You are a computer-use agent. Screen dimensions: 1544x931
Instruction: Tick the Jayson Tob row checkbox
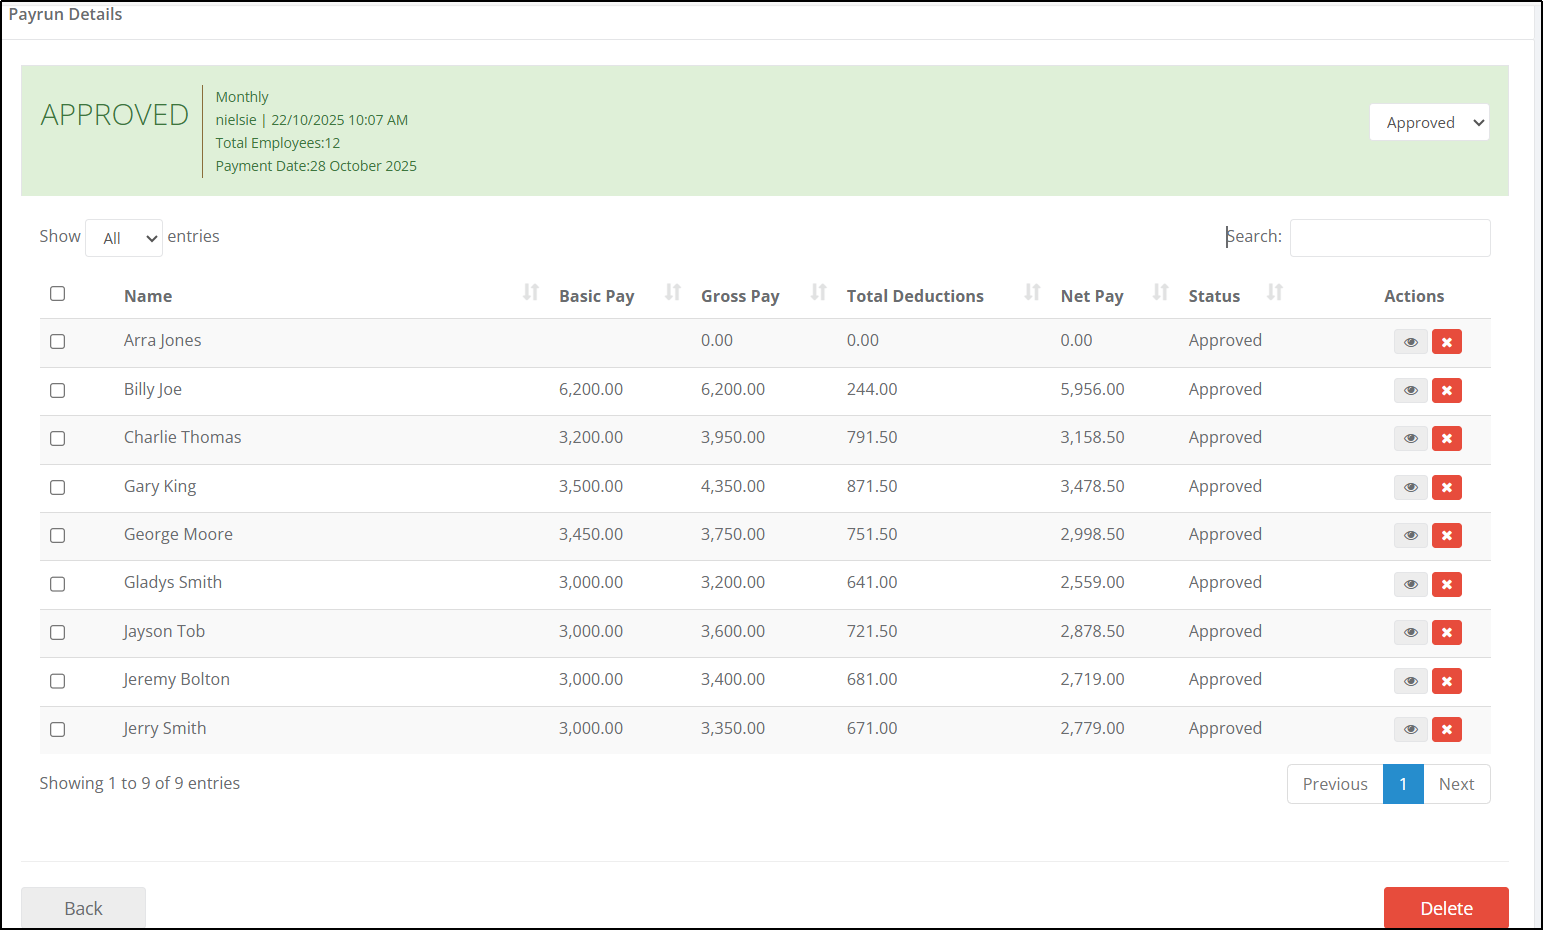[58, 632]
